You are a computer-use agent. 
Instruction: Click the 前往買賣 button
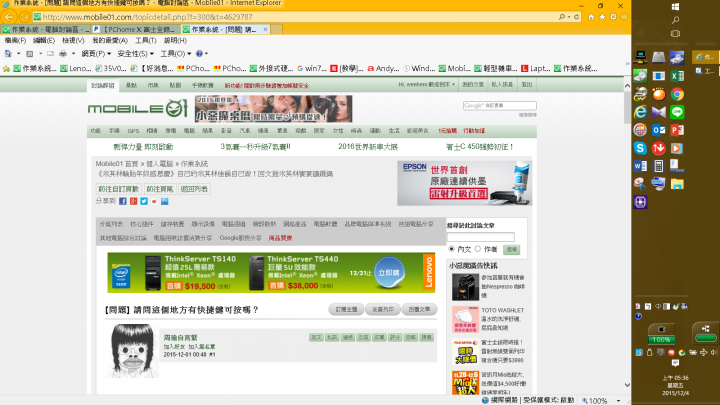(x=159, y=189)
